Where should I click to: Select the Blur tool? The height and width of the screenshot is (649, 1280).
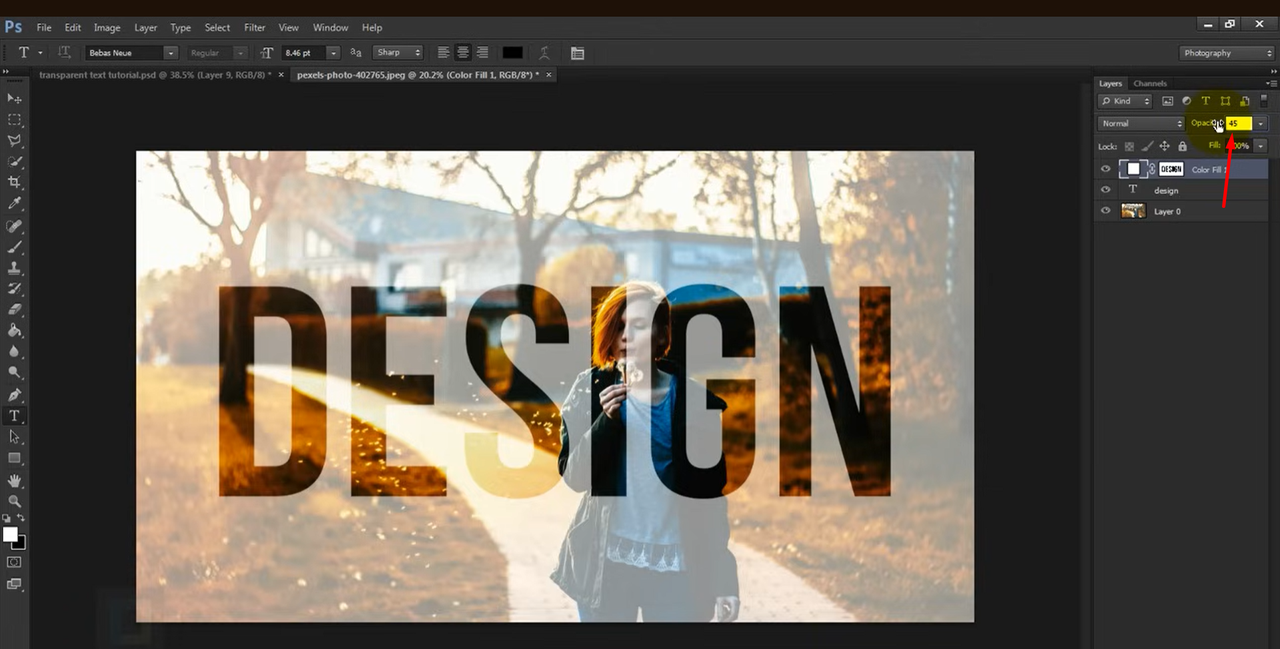coord(14,351)
